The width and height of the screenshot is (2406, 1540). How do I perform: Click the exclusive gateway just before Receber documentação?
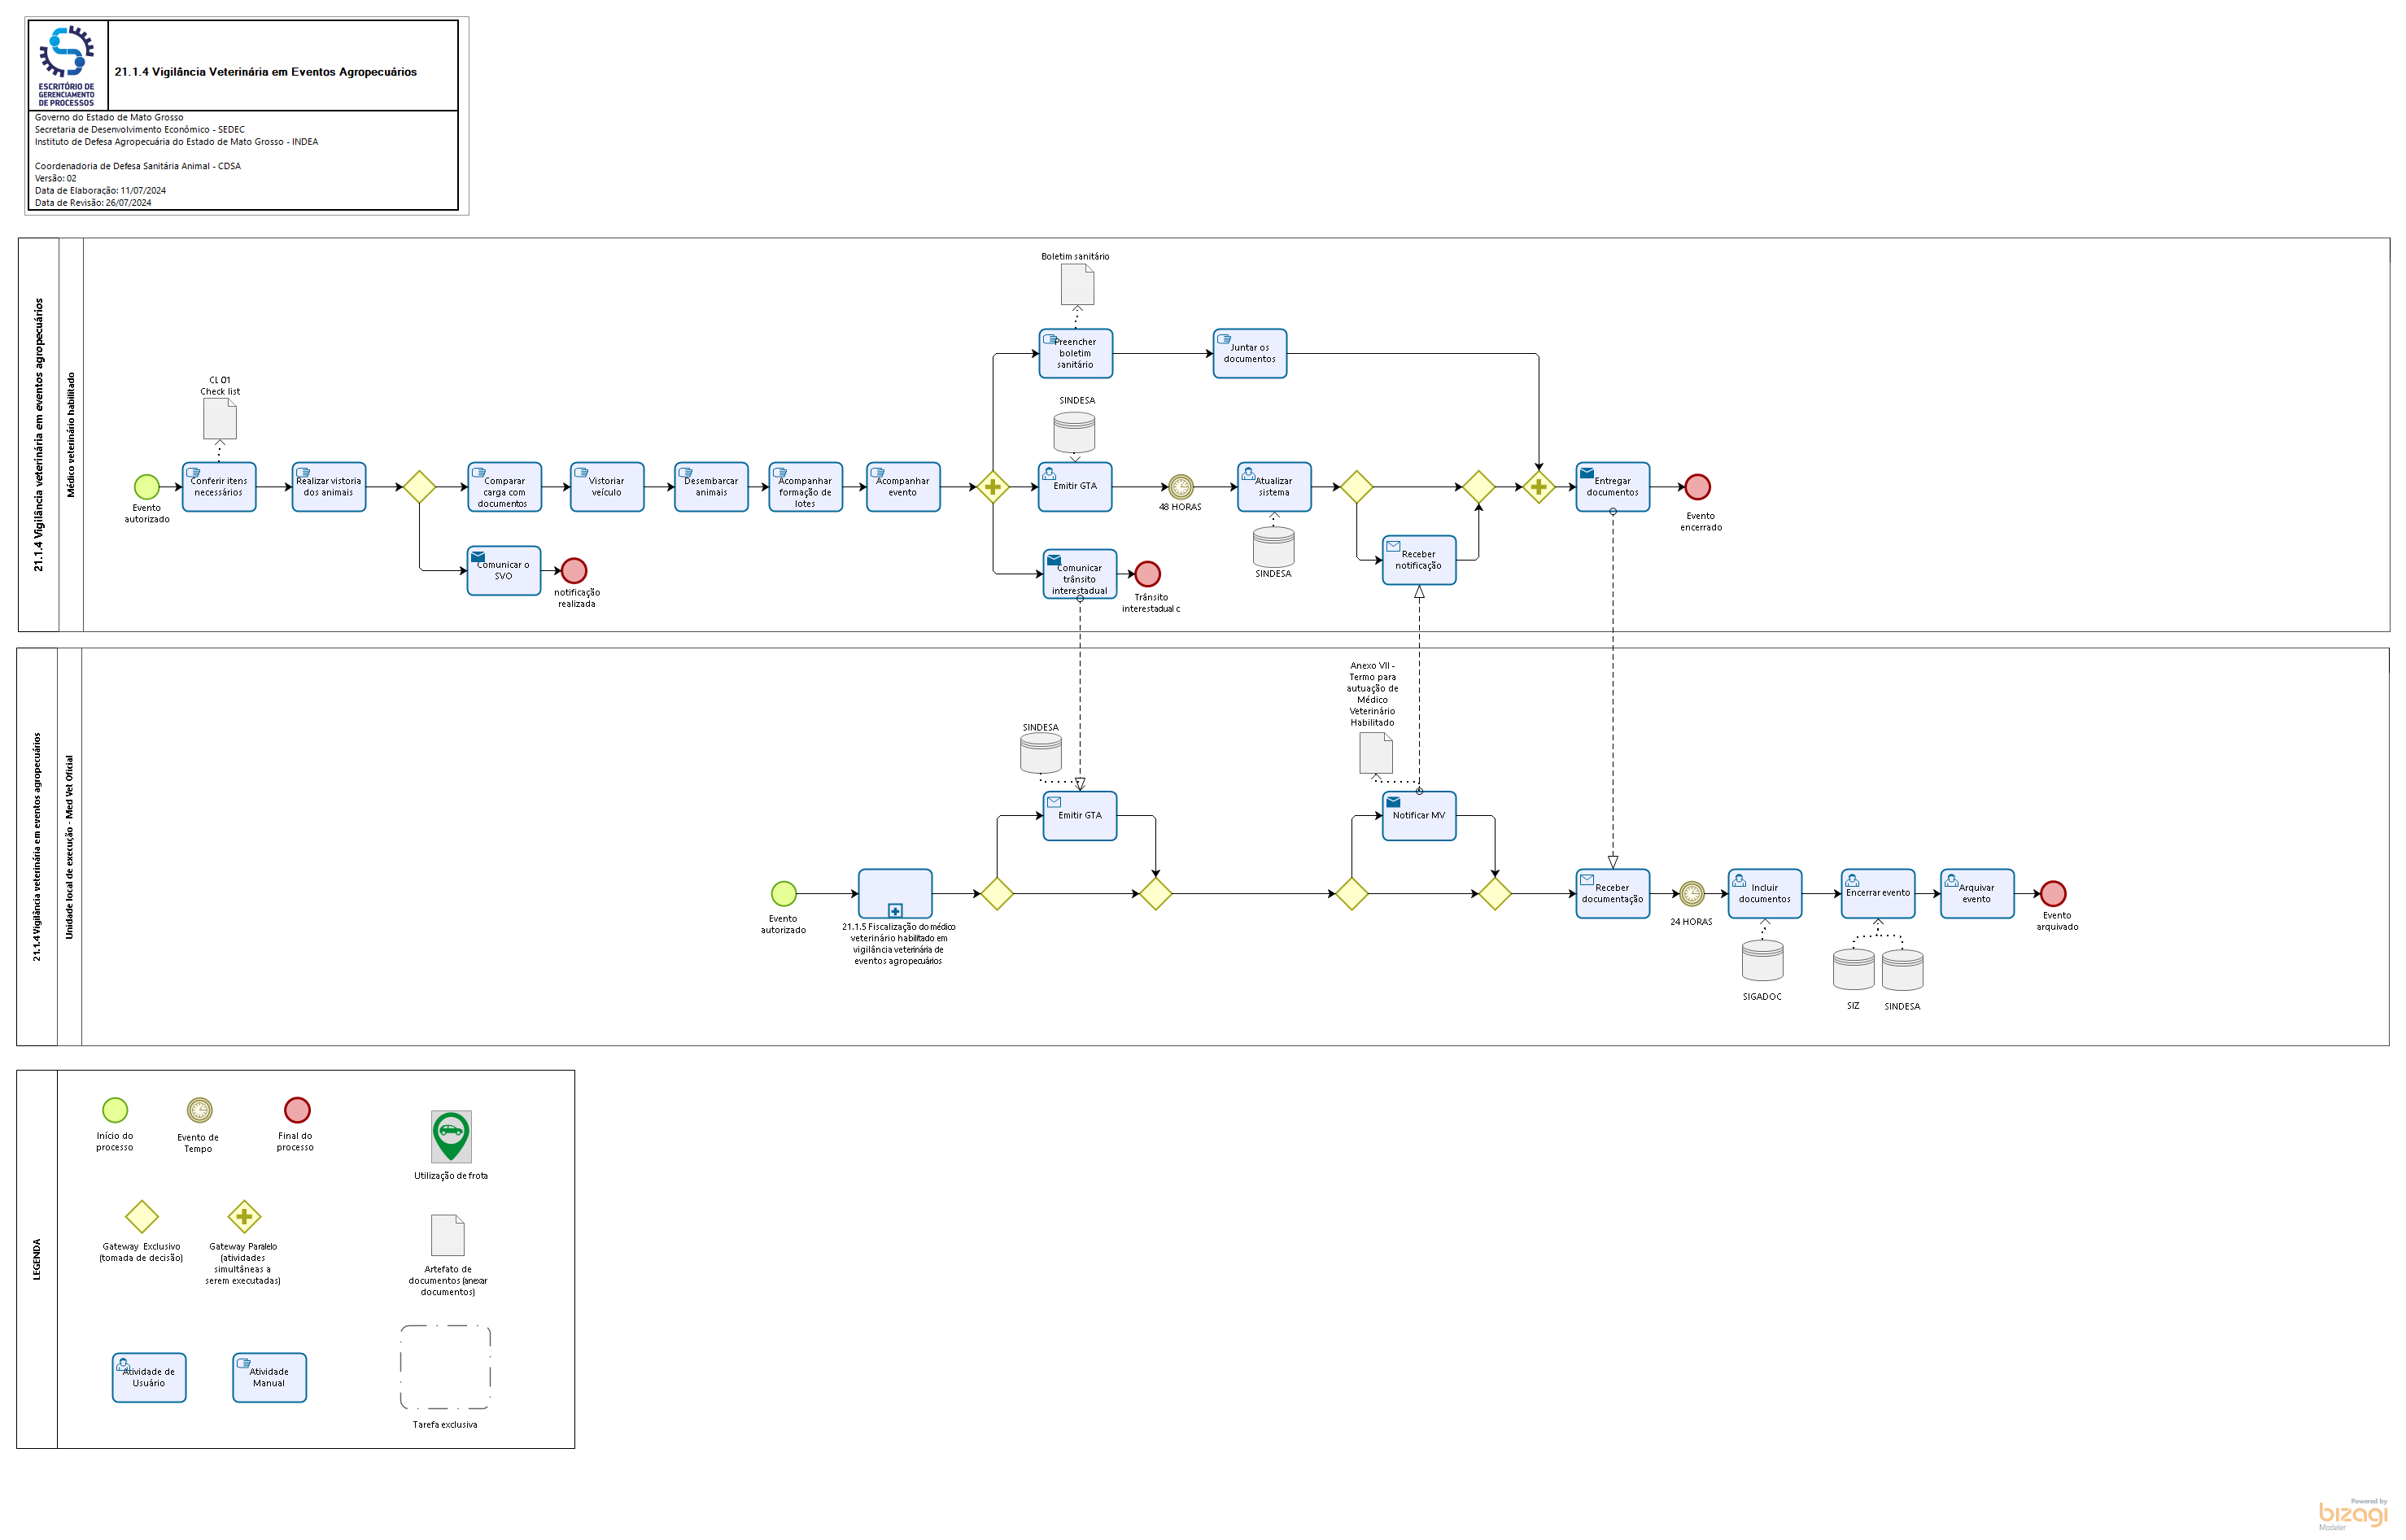[x=1495, y=894]
